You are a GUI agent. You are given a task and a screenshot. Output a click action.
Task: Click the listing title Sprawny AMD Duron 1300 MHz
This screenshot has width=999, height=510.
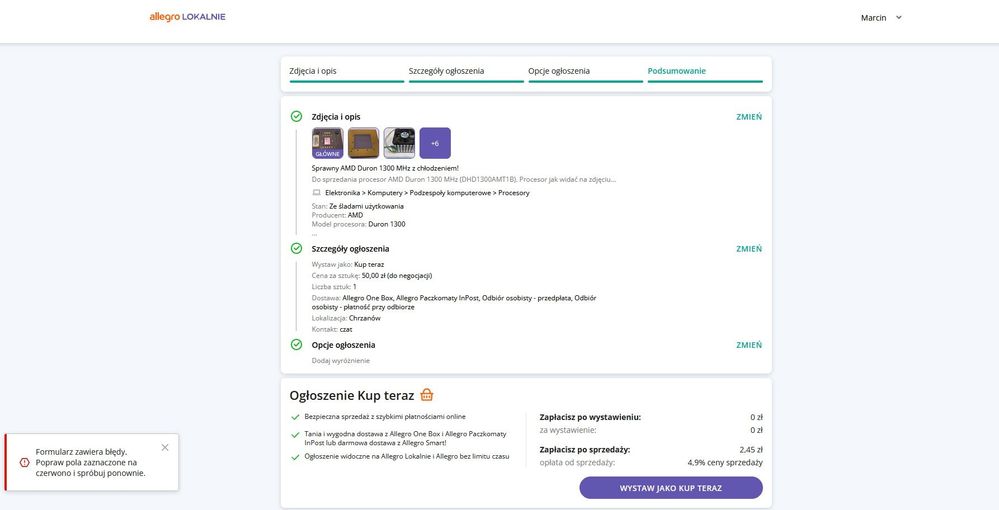(x=385, y=168)
